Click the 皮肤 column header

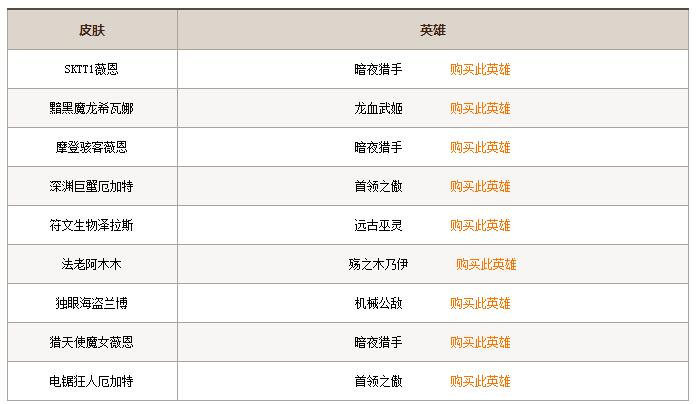pos(92,30)
